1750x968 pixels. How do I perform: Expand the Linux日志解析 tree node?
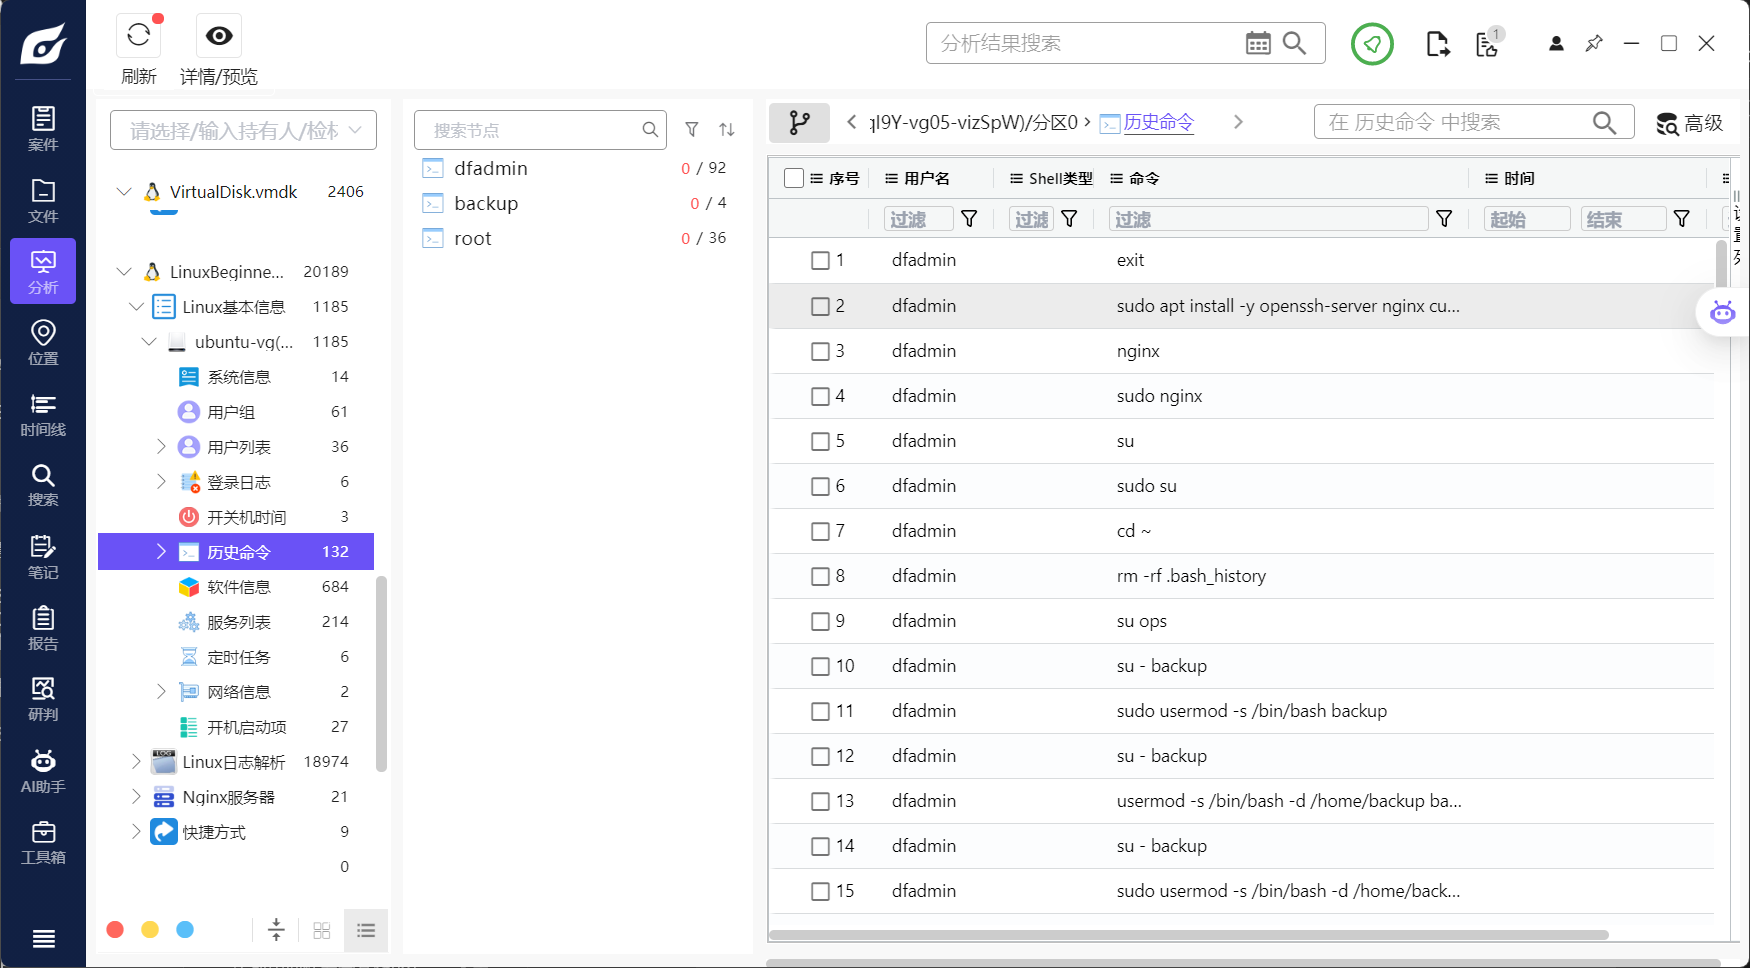[136, 761]
